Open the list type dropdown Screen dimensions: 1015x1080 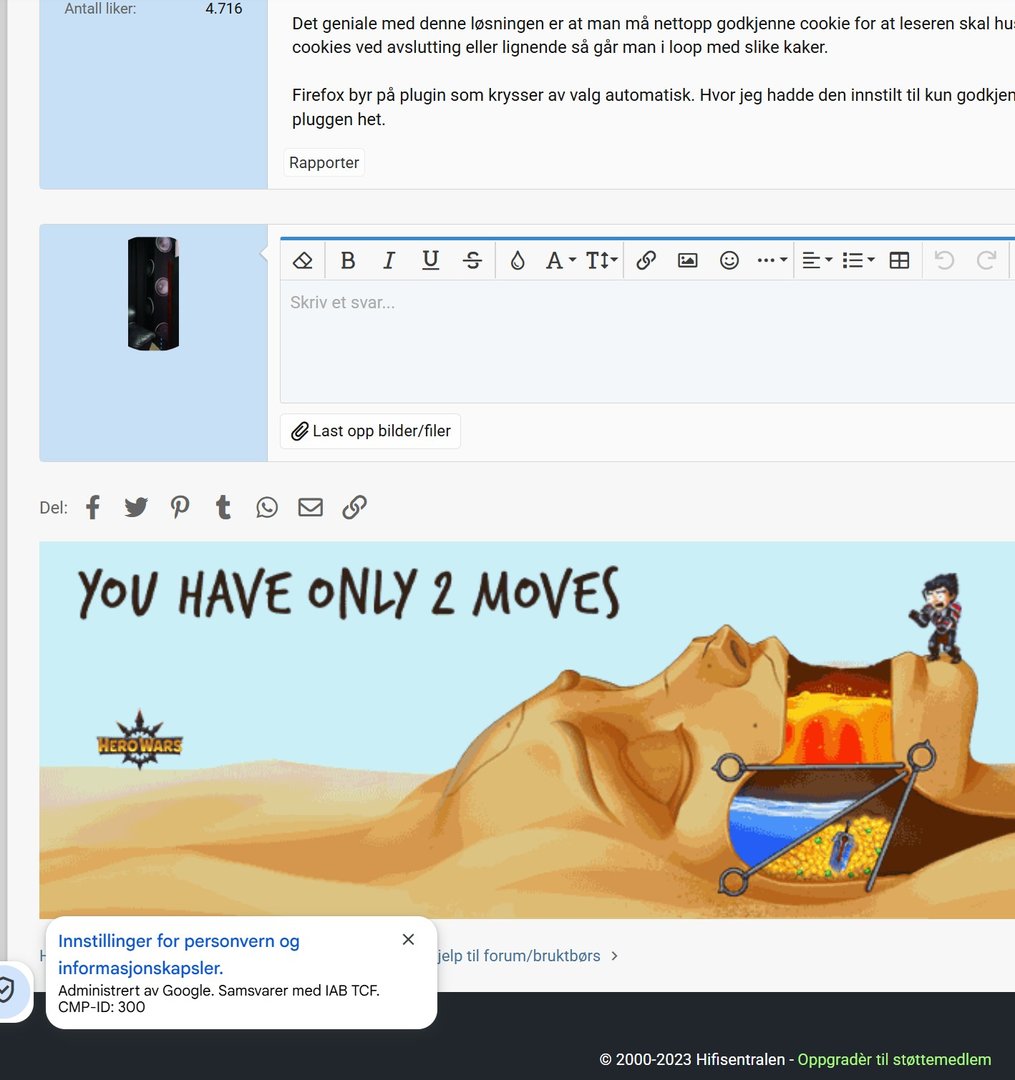click(x=858, y=260)
